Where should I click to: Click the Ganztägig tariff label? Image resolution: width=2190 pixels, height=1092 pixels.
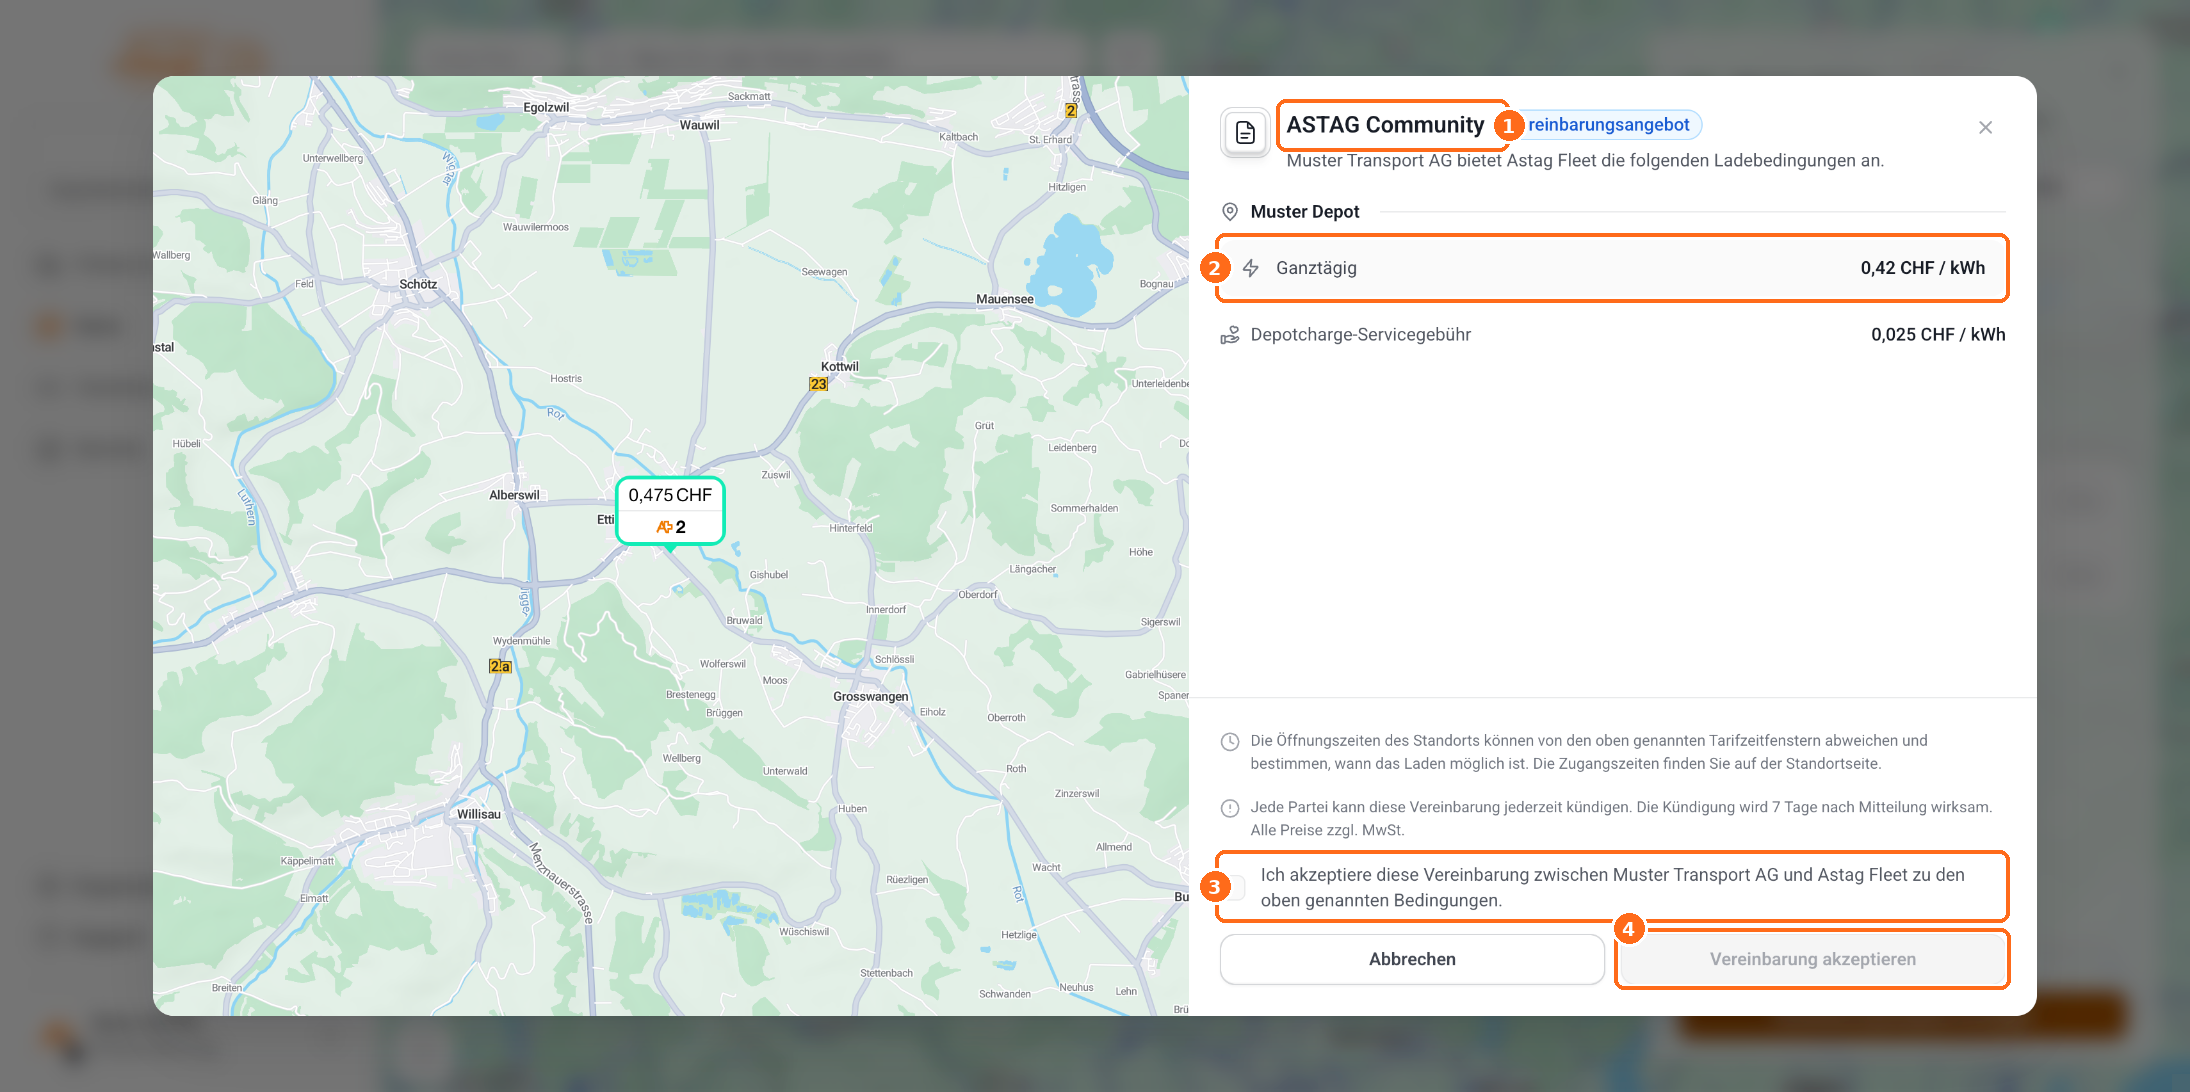click(1316, 268)
